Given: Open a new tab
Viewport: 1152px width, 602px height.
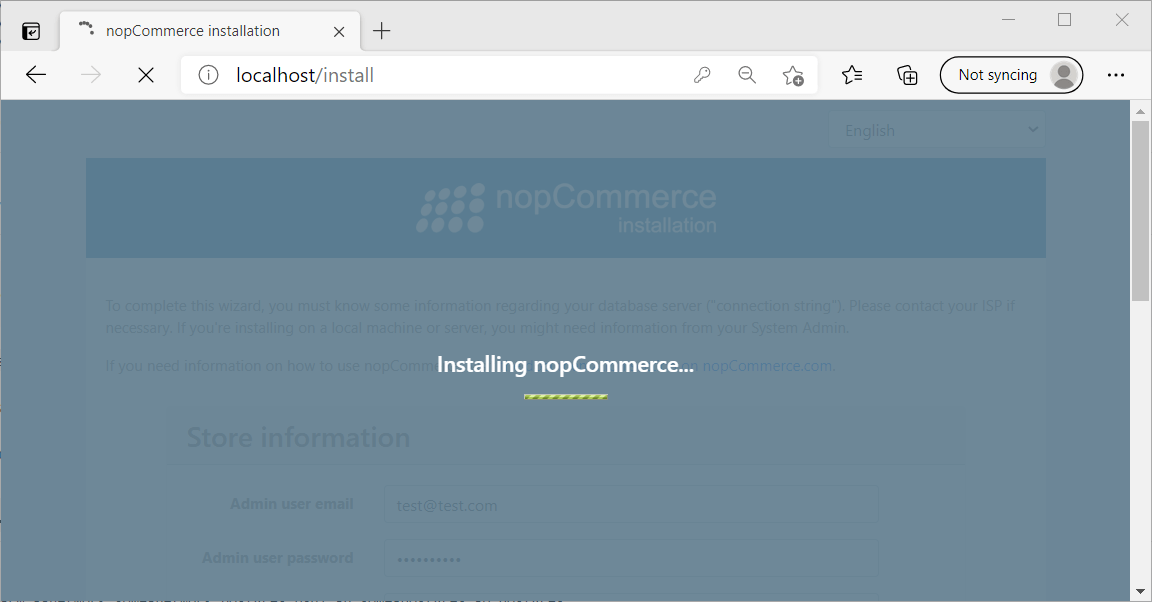Looking at the screenshot, I should (381, 31).
